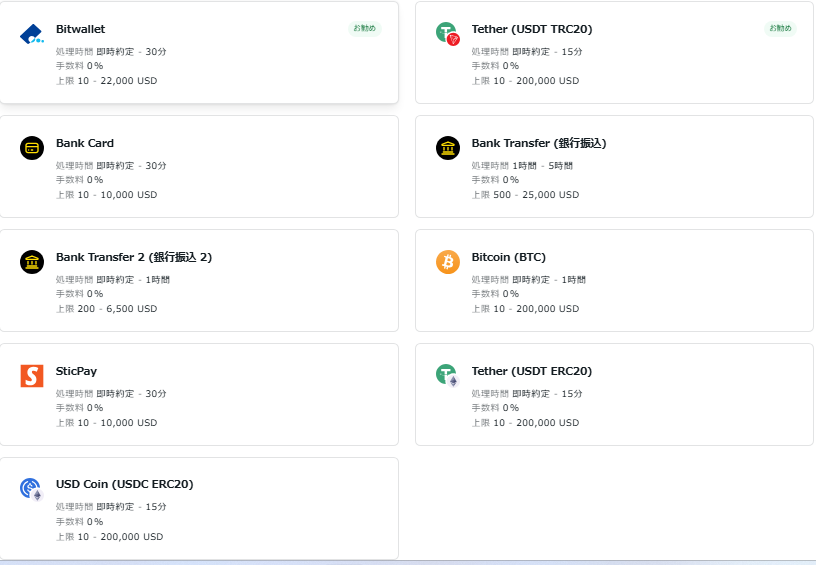Screen dimensions: 816x565
Task: Choose Tether (USDT TRC20) title
Action: tap(532, 29)
